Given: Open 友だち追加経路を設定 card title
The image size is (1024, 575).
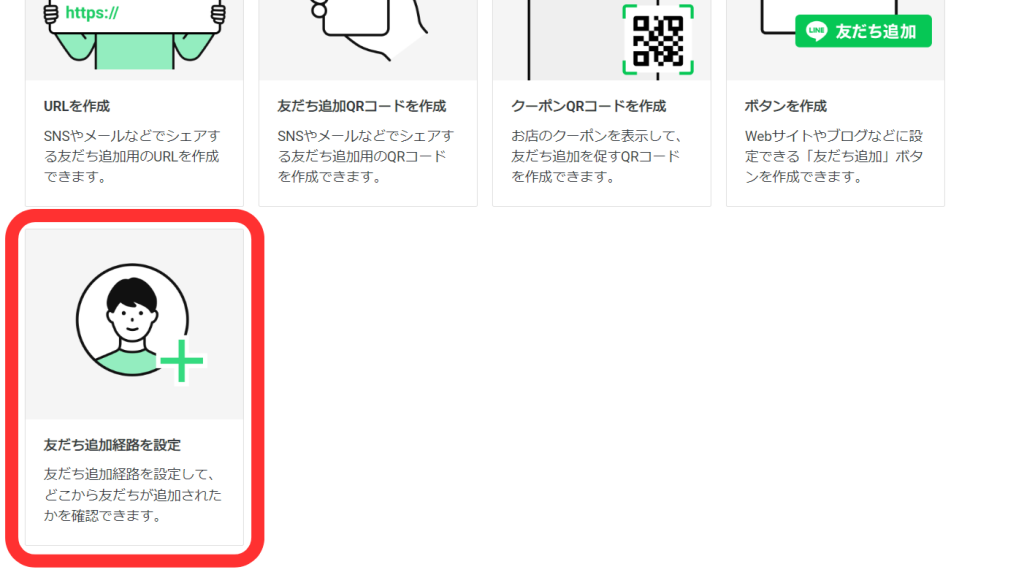Looking at the screenshot, I should pyautogui.click(x=112, y=445).
